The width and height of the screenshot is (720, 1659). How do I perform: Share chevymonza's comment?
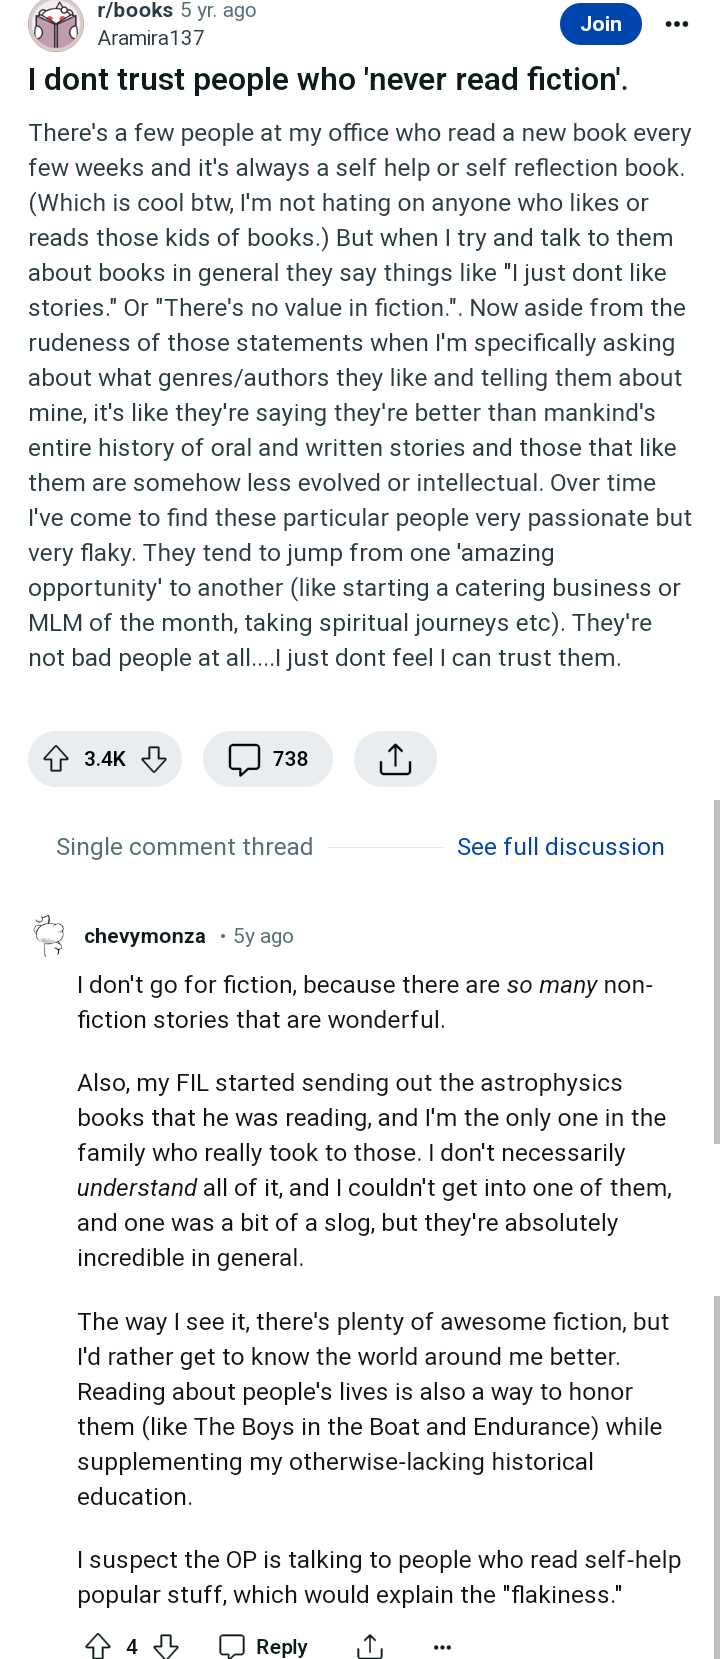pyautogui.click(x=370, y=1646)
